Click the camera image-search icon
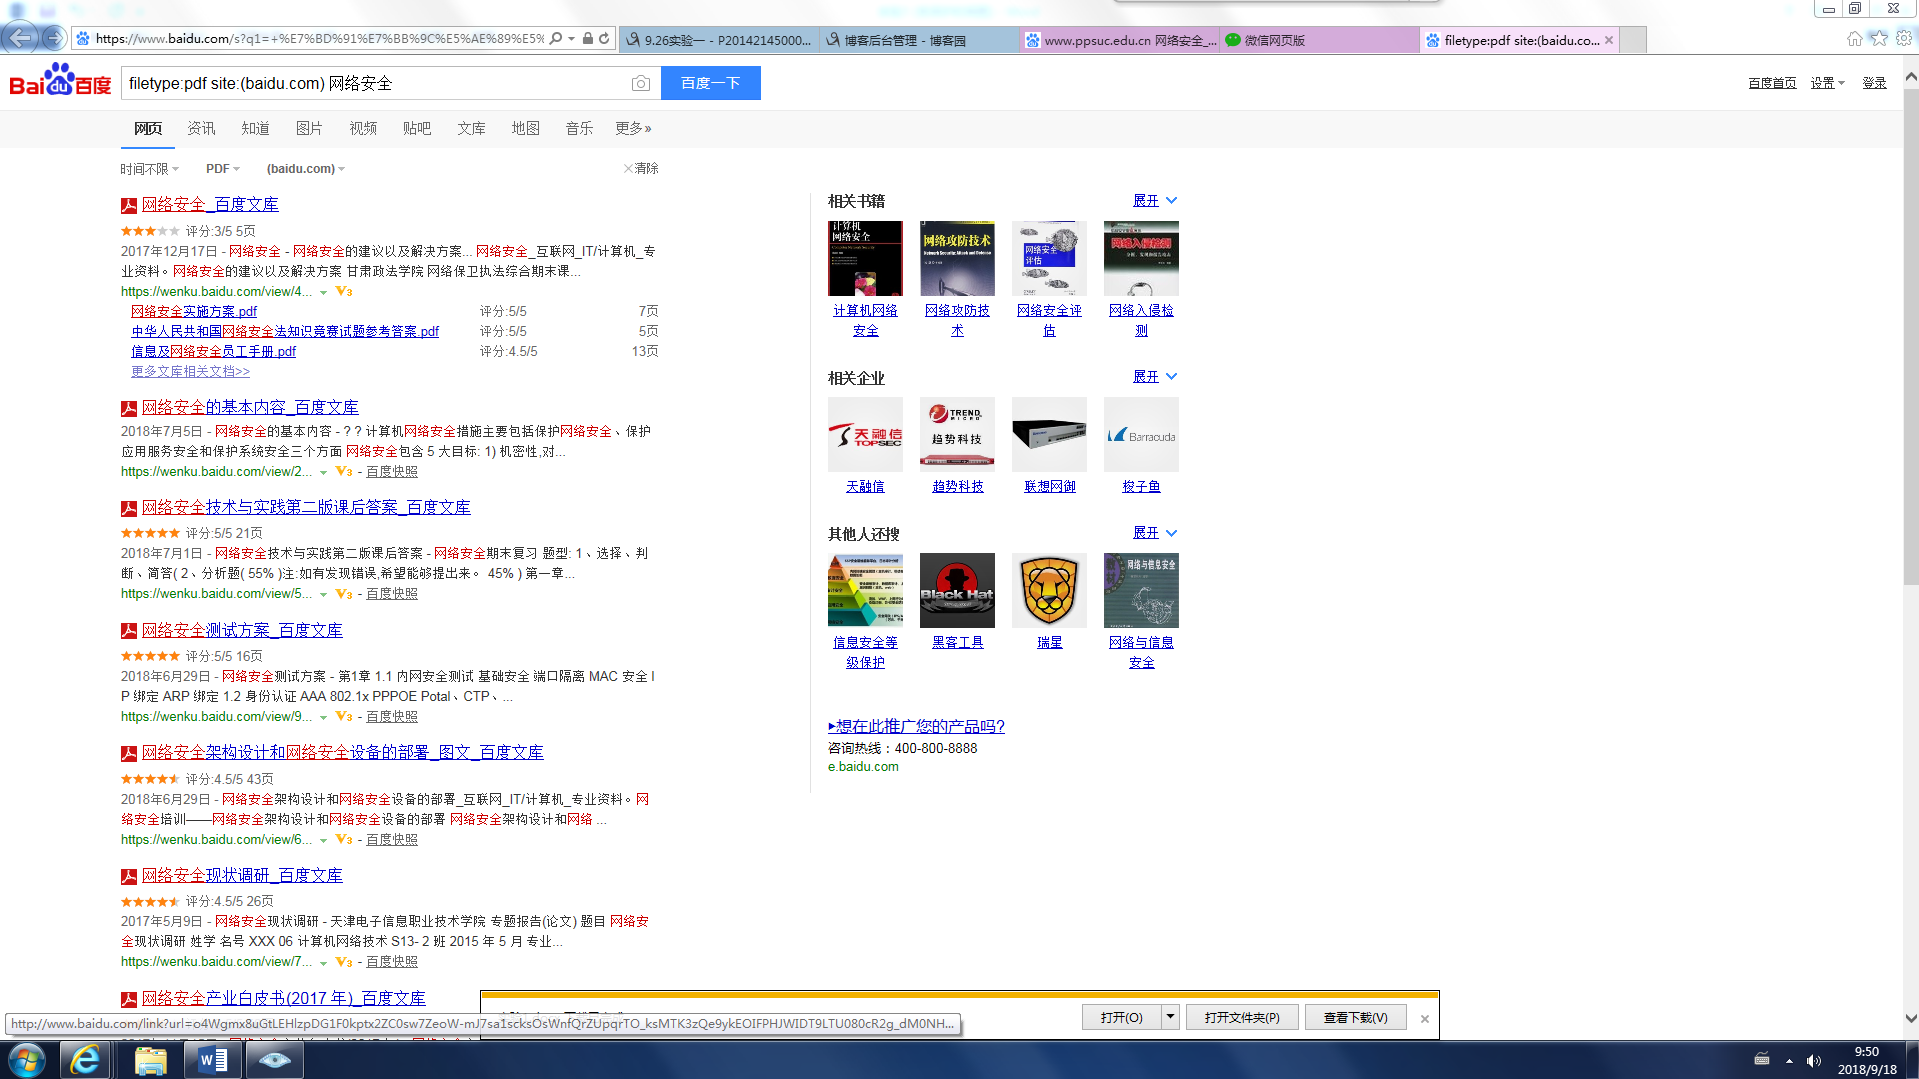Screen dimensions: 1919x1079 click(641, 83)
